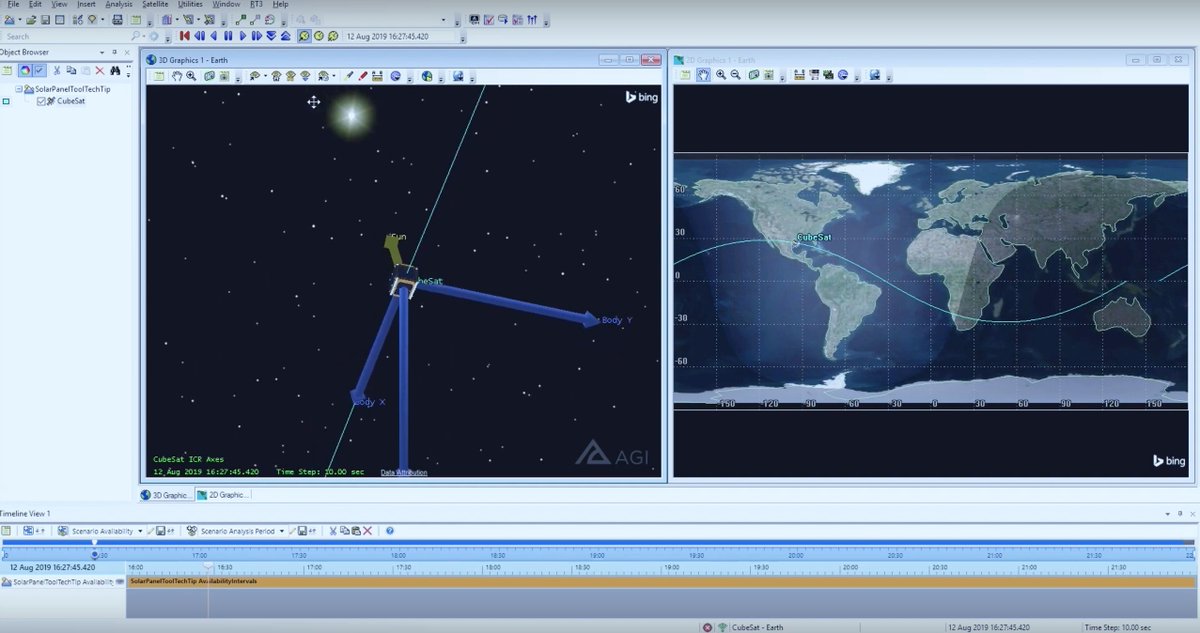This screenshot has height=633, width=1200.
Task: Save the scenario with Save icon
Action: [46, 19]
